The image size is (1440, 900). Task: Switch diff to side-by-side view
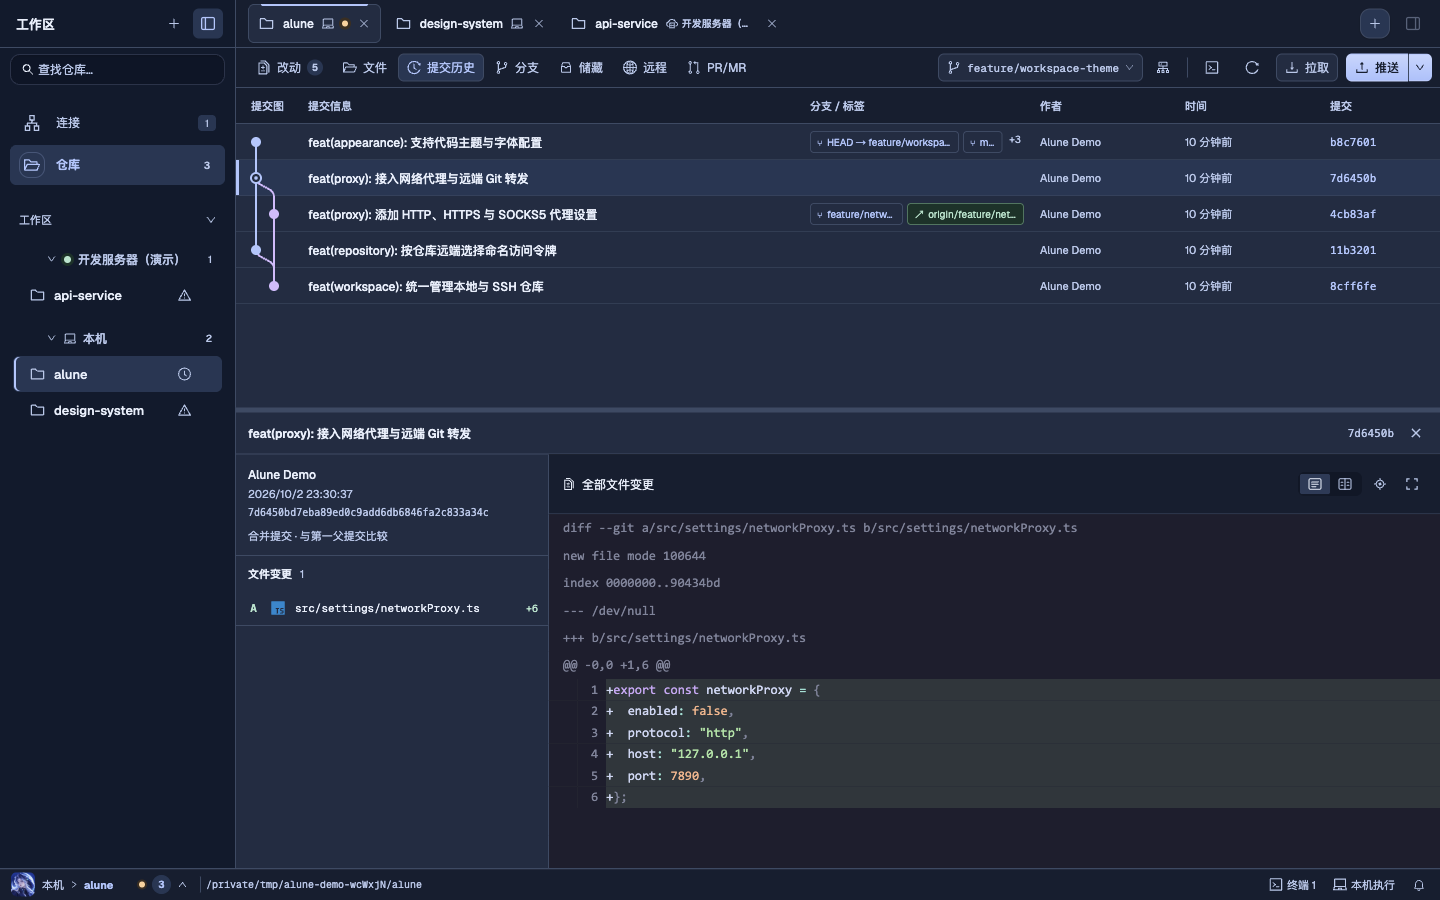(x=1345, y=484)
